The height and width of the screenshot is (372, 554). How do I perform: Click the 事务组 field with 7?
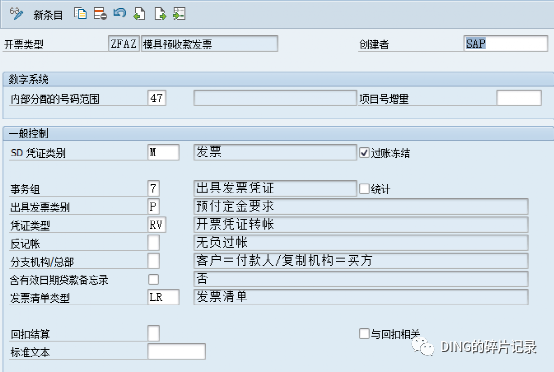[153, 188]
